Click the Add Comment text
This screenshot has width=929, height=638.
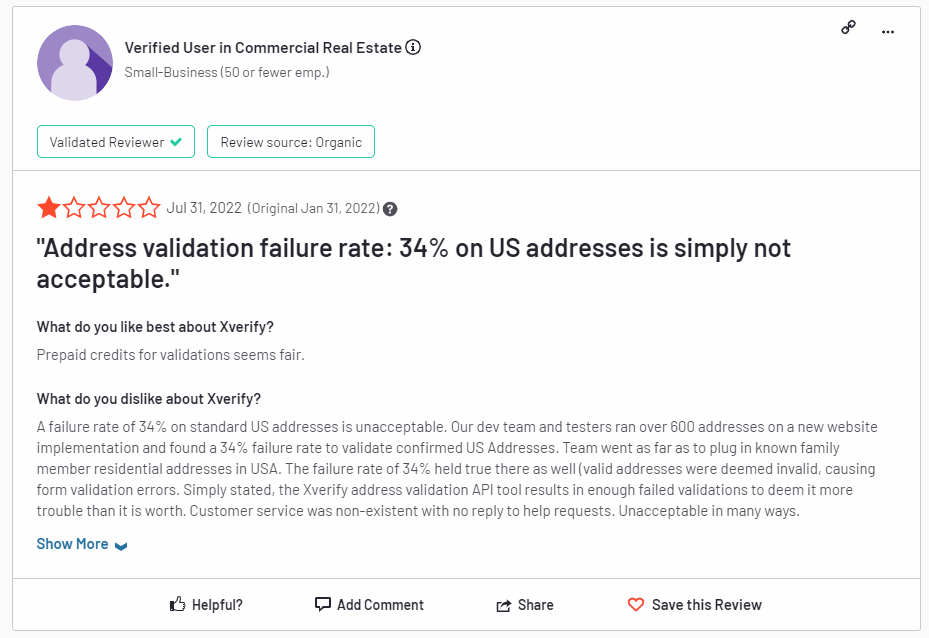click(x=380, y=605)
